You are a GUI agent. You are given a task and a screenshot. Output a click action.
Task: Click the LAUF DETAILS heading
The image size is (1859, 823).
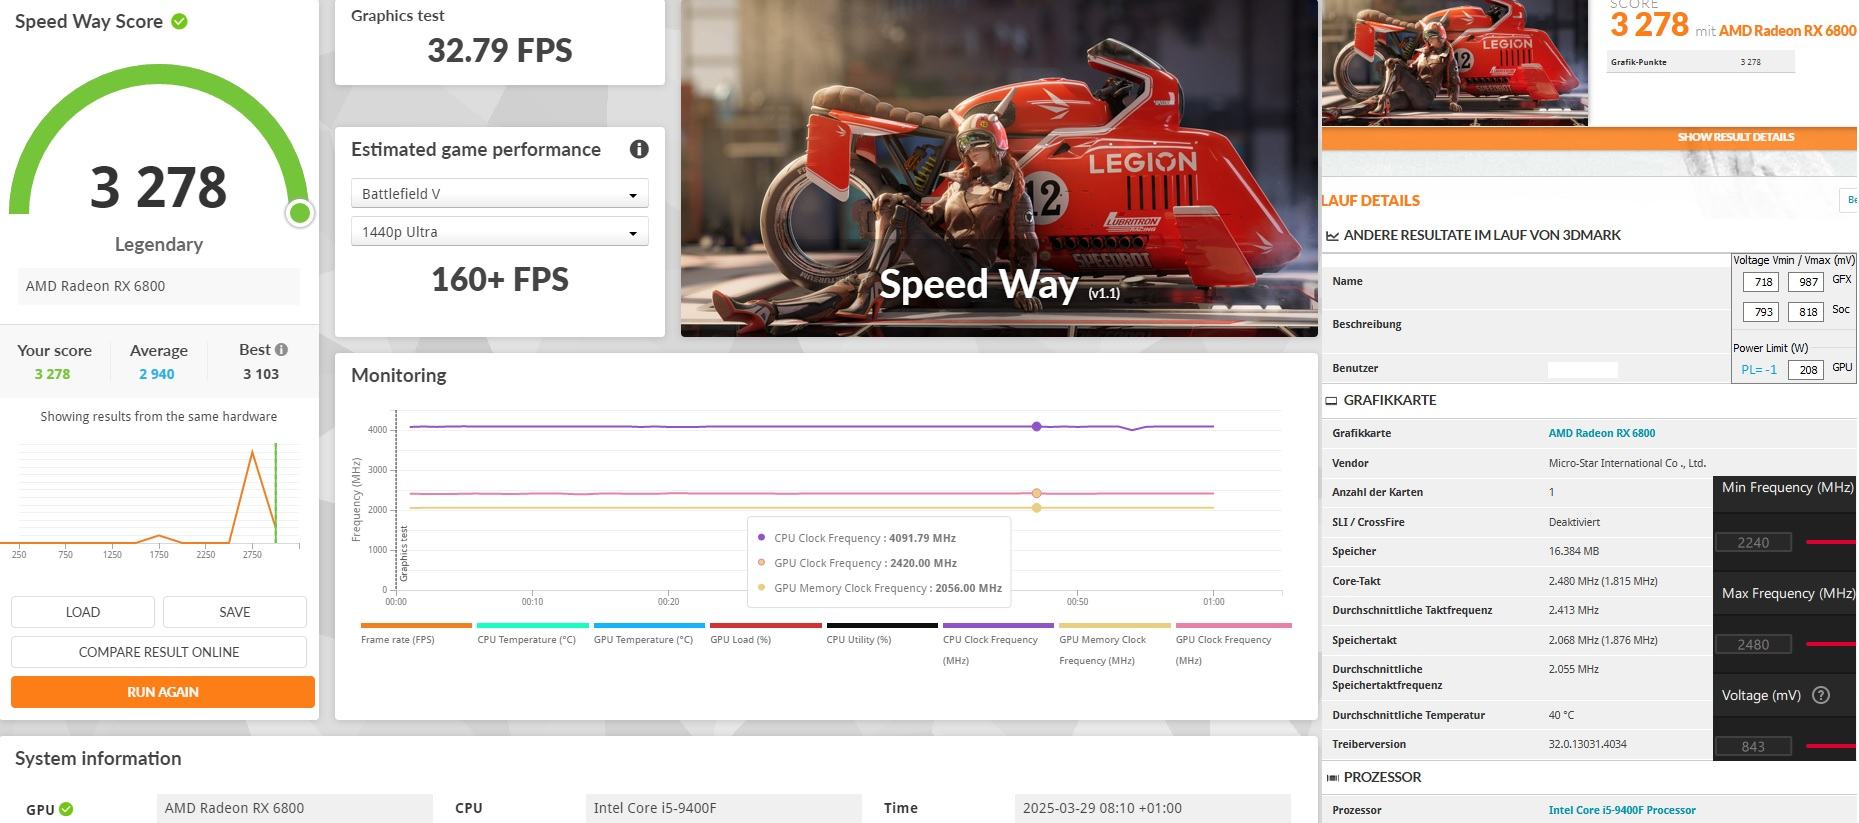(x=1370, y=200)
